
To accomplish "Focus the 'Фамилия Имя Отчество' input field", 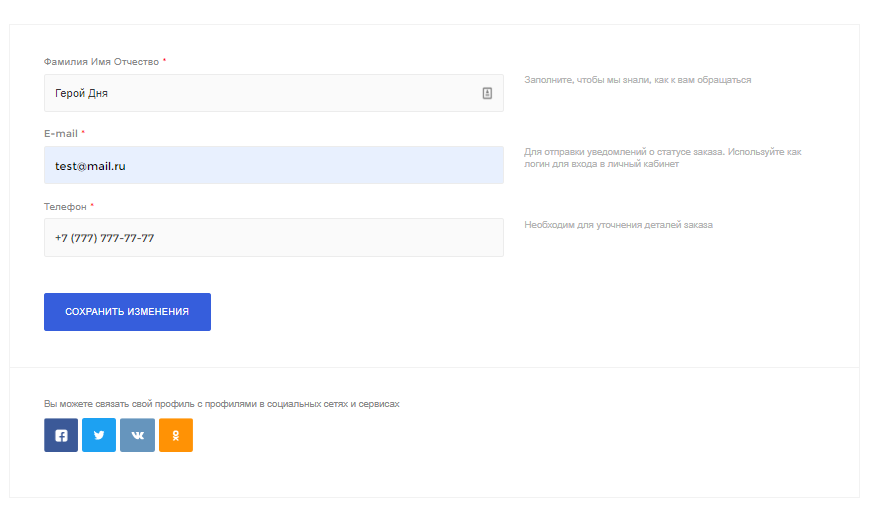I will (x=274, y=93).
